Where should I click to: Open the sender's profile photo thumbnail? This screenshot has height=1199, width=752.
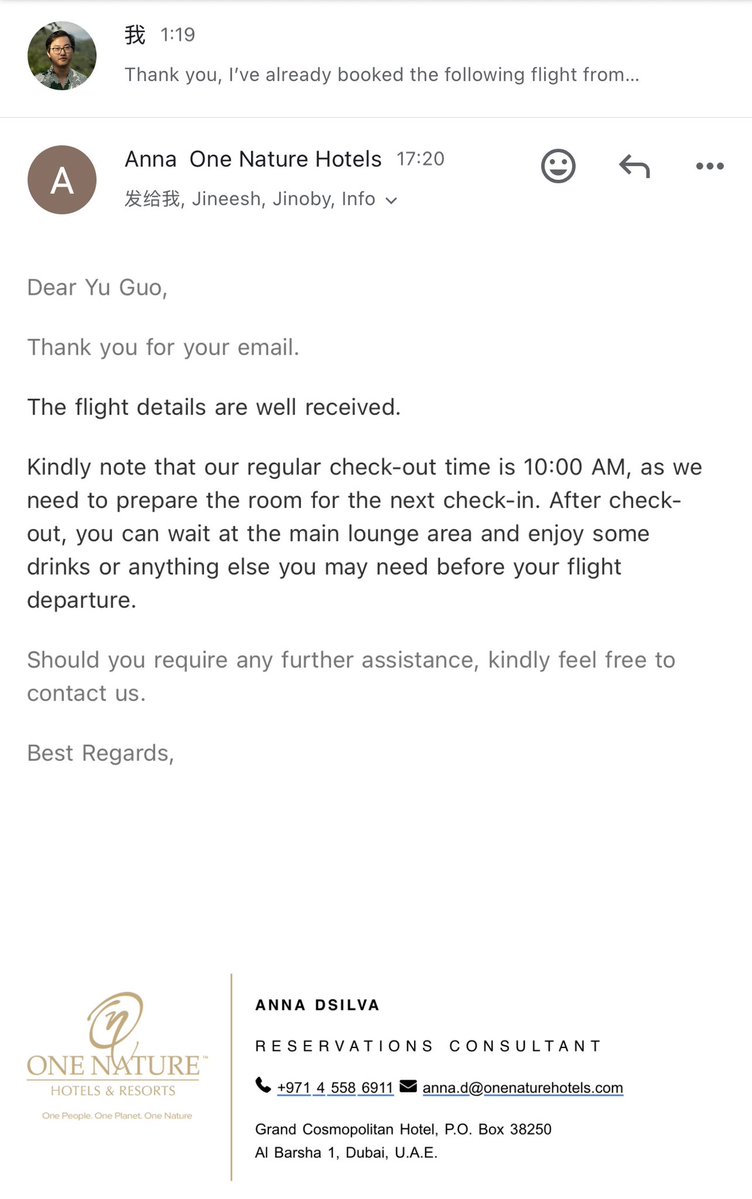[x=62, y=55]
